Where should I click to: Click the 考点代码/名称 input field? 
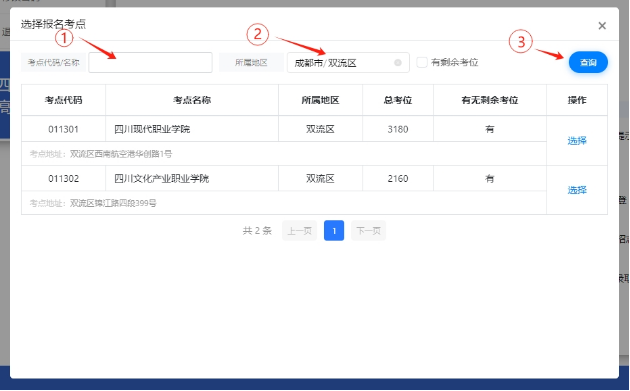[x=150, y=63]
